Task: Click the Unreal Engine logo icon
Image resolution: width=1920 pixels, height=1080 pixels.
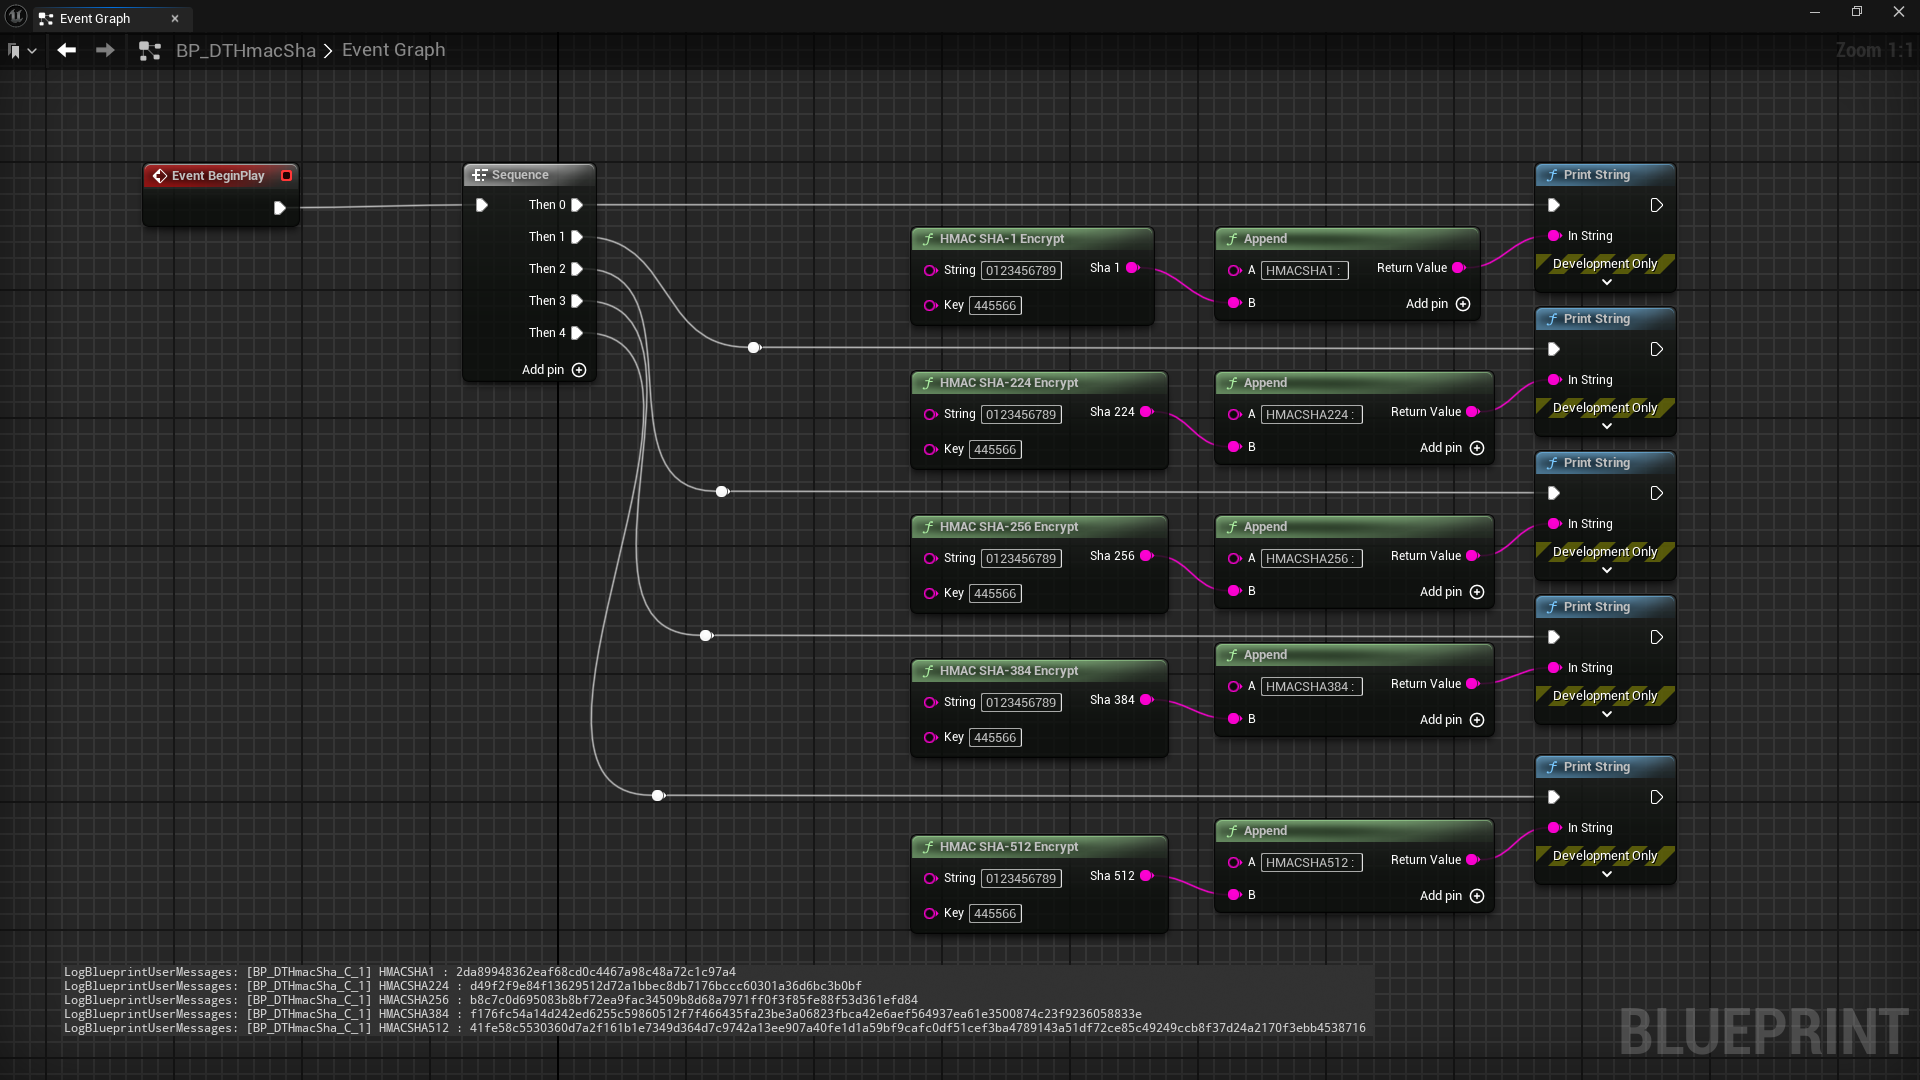Action: 16,16
